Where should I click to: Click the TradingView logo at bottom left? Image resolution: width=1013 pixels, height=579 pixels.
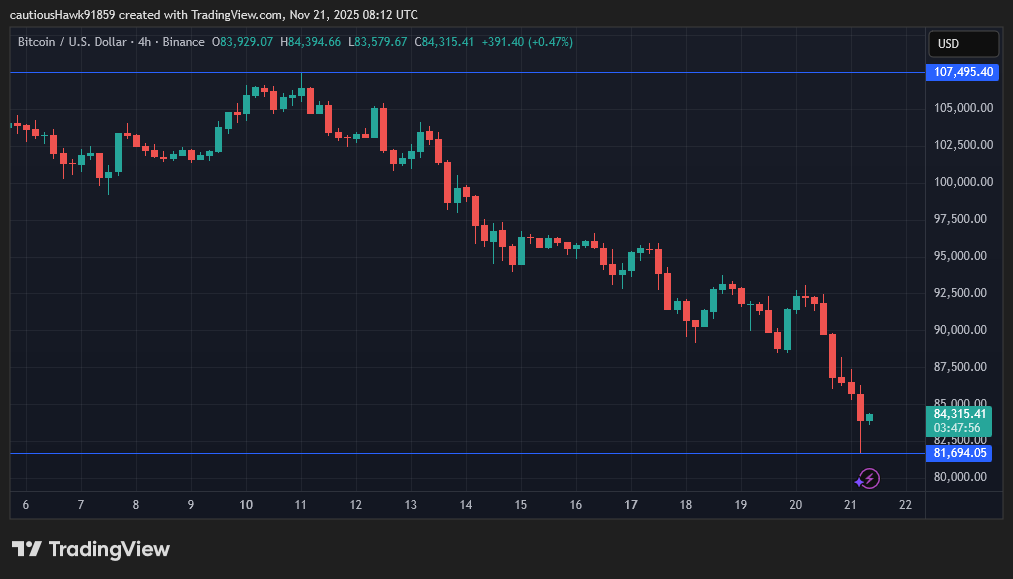point(90,548)
